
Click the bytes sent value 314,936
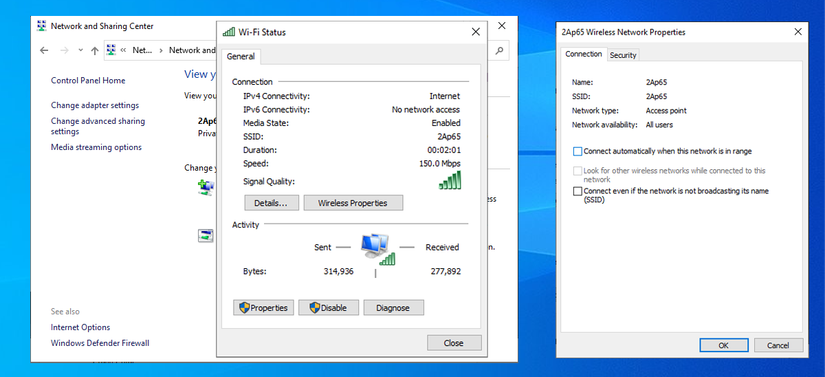pyautogui.click(x=338, y=271)
